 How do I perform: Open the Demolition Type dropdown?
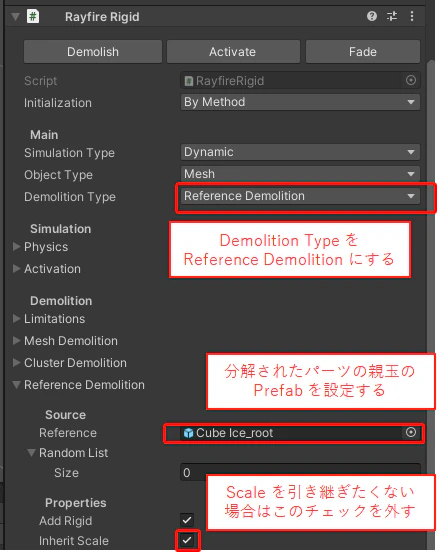(x=300, y=196)
